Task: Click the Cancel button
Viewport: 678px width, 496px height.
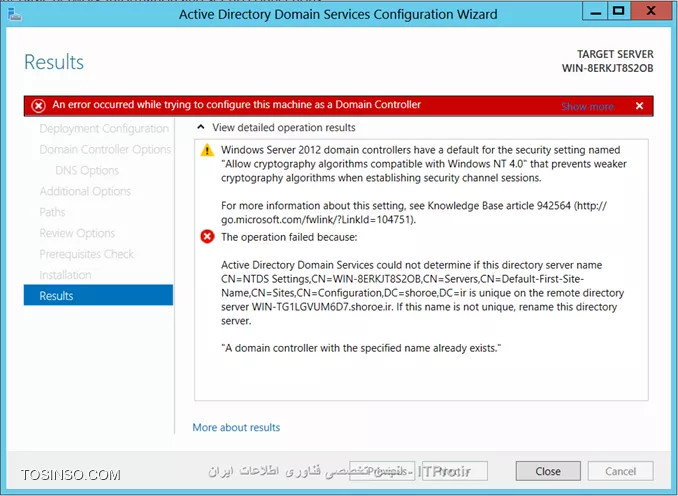Action: (620, 471)
